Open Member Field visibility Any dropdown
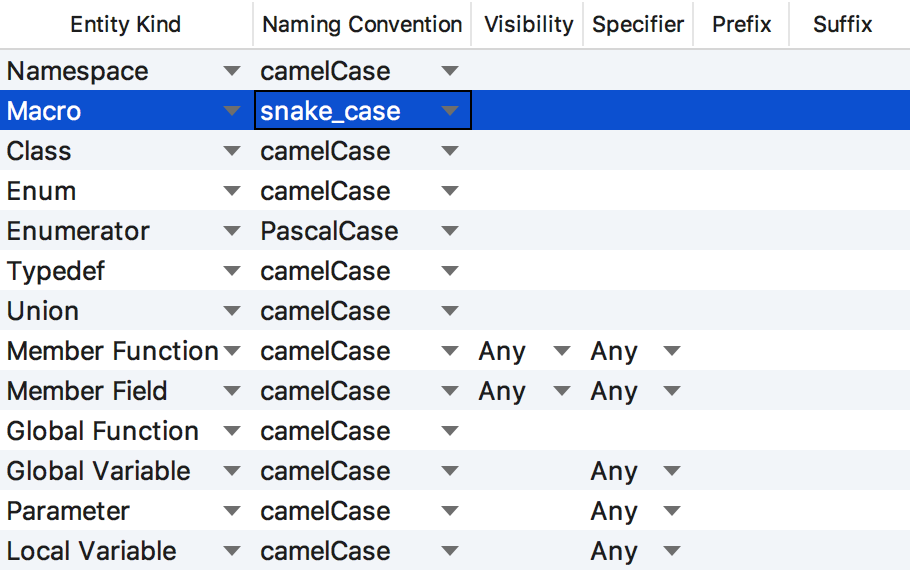The image size is (910, 572). tap(561, 391)
